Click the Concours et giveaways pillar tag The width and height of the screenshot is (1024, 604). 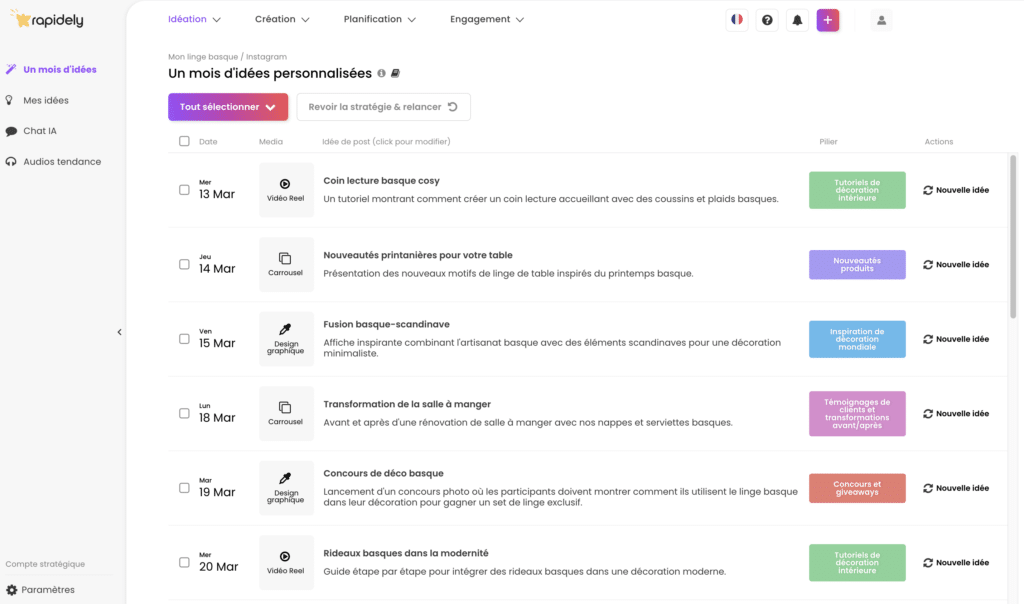pyautogui.click(x=857, y=488)
